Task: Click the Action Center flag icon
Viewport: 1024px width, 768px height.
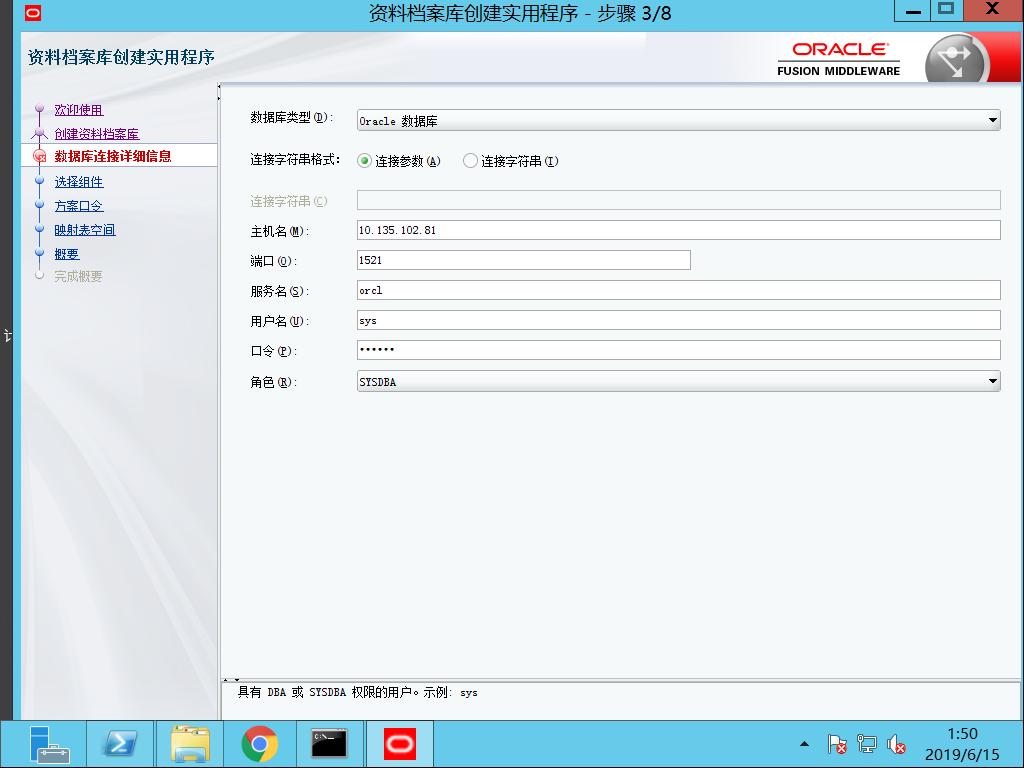Action: [x=836, y=744]
